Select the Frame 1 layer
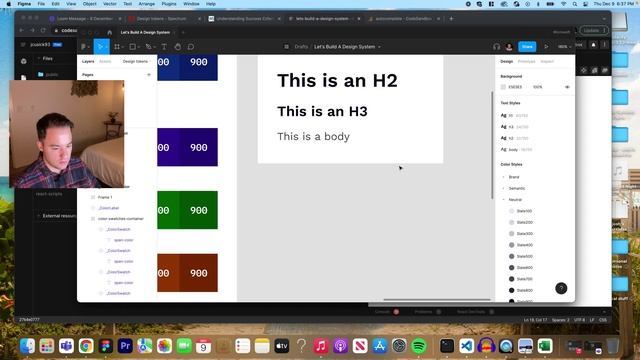The height and width of the screenshot is (360, 640). pos(105,197)
